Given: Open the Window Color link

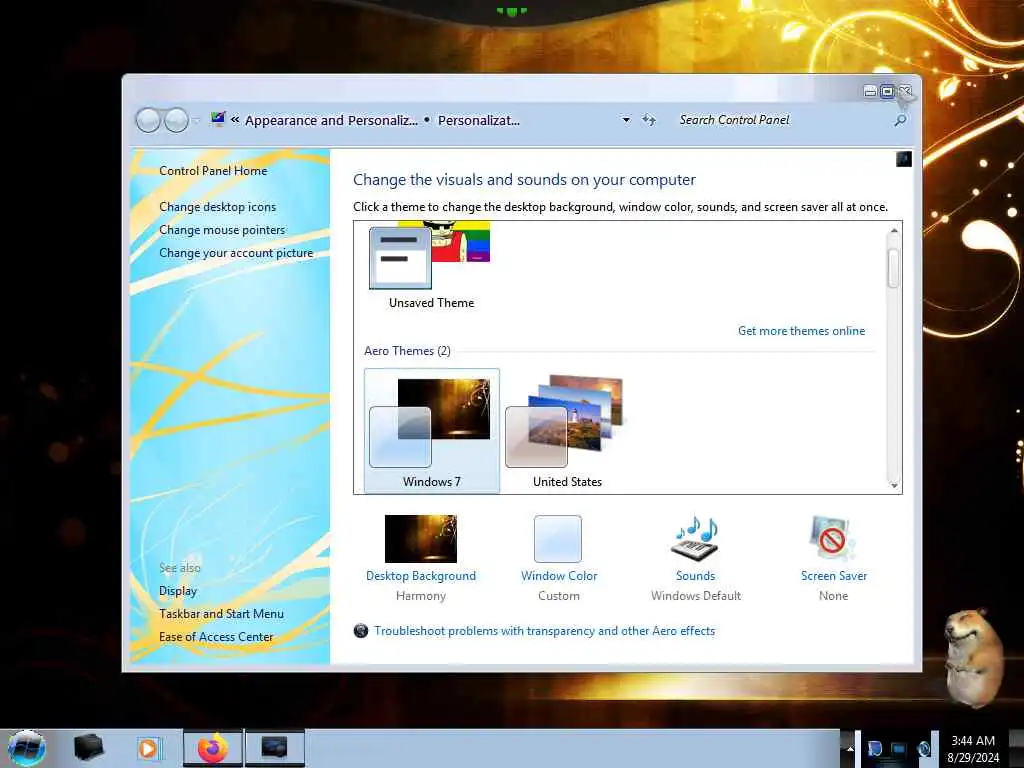Looking at the screenshot, I should click(x=559, y=576).
